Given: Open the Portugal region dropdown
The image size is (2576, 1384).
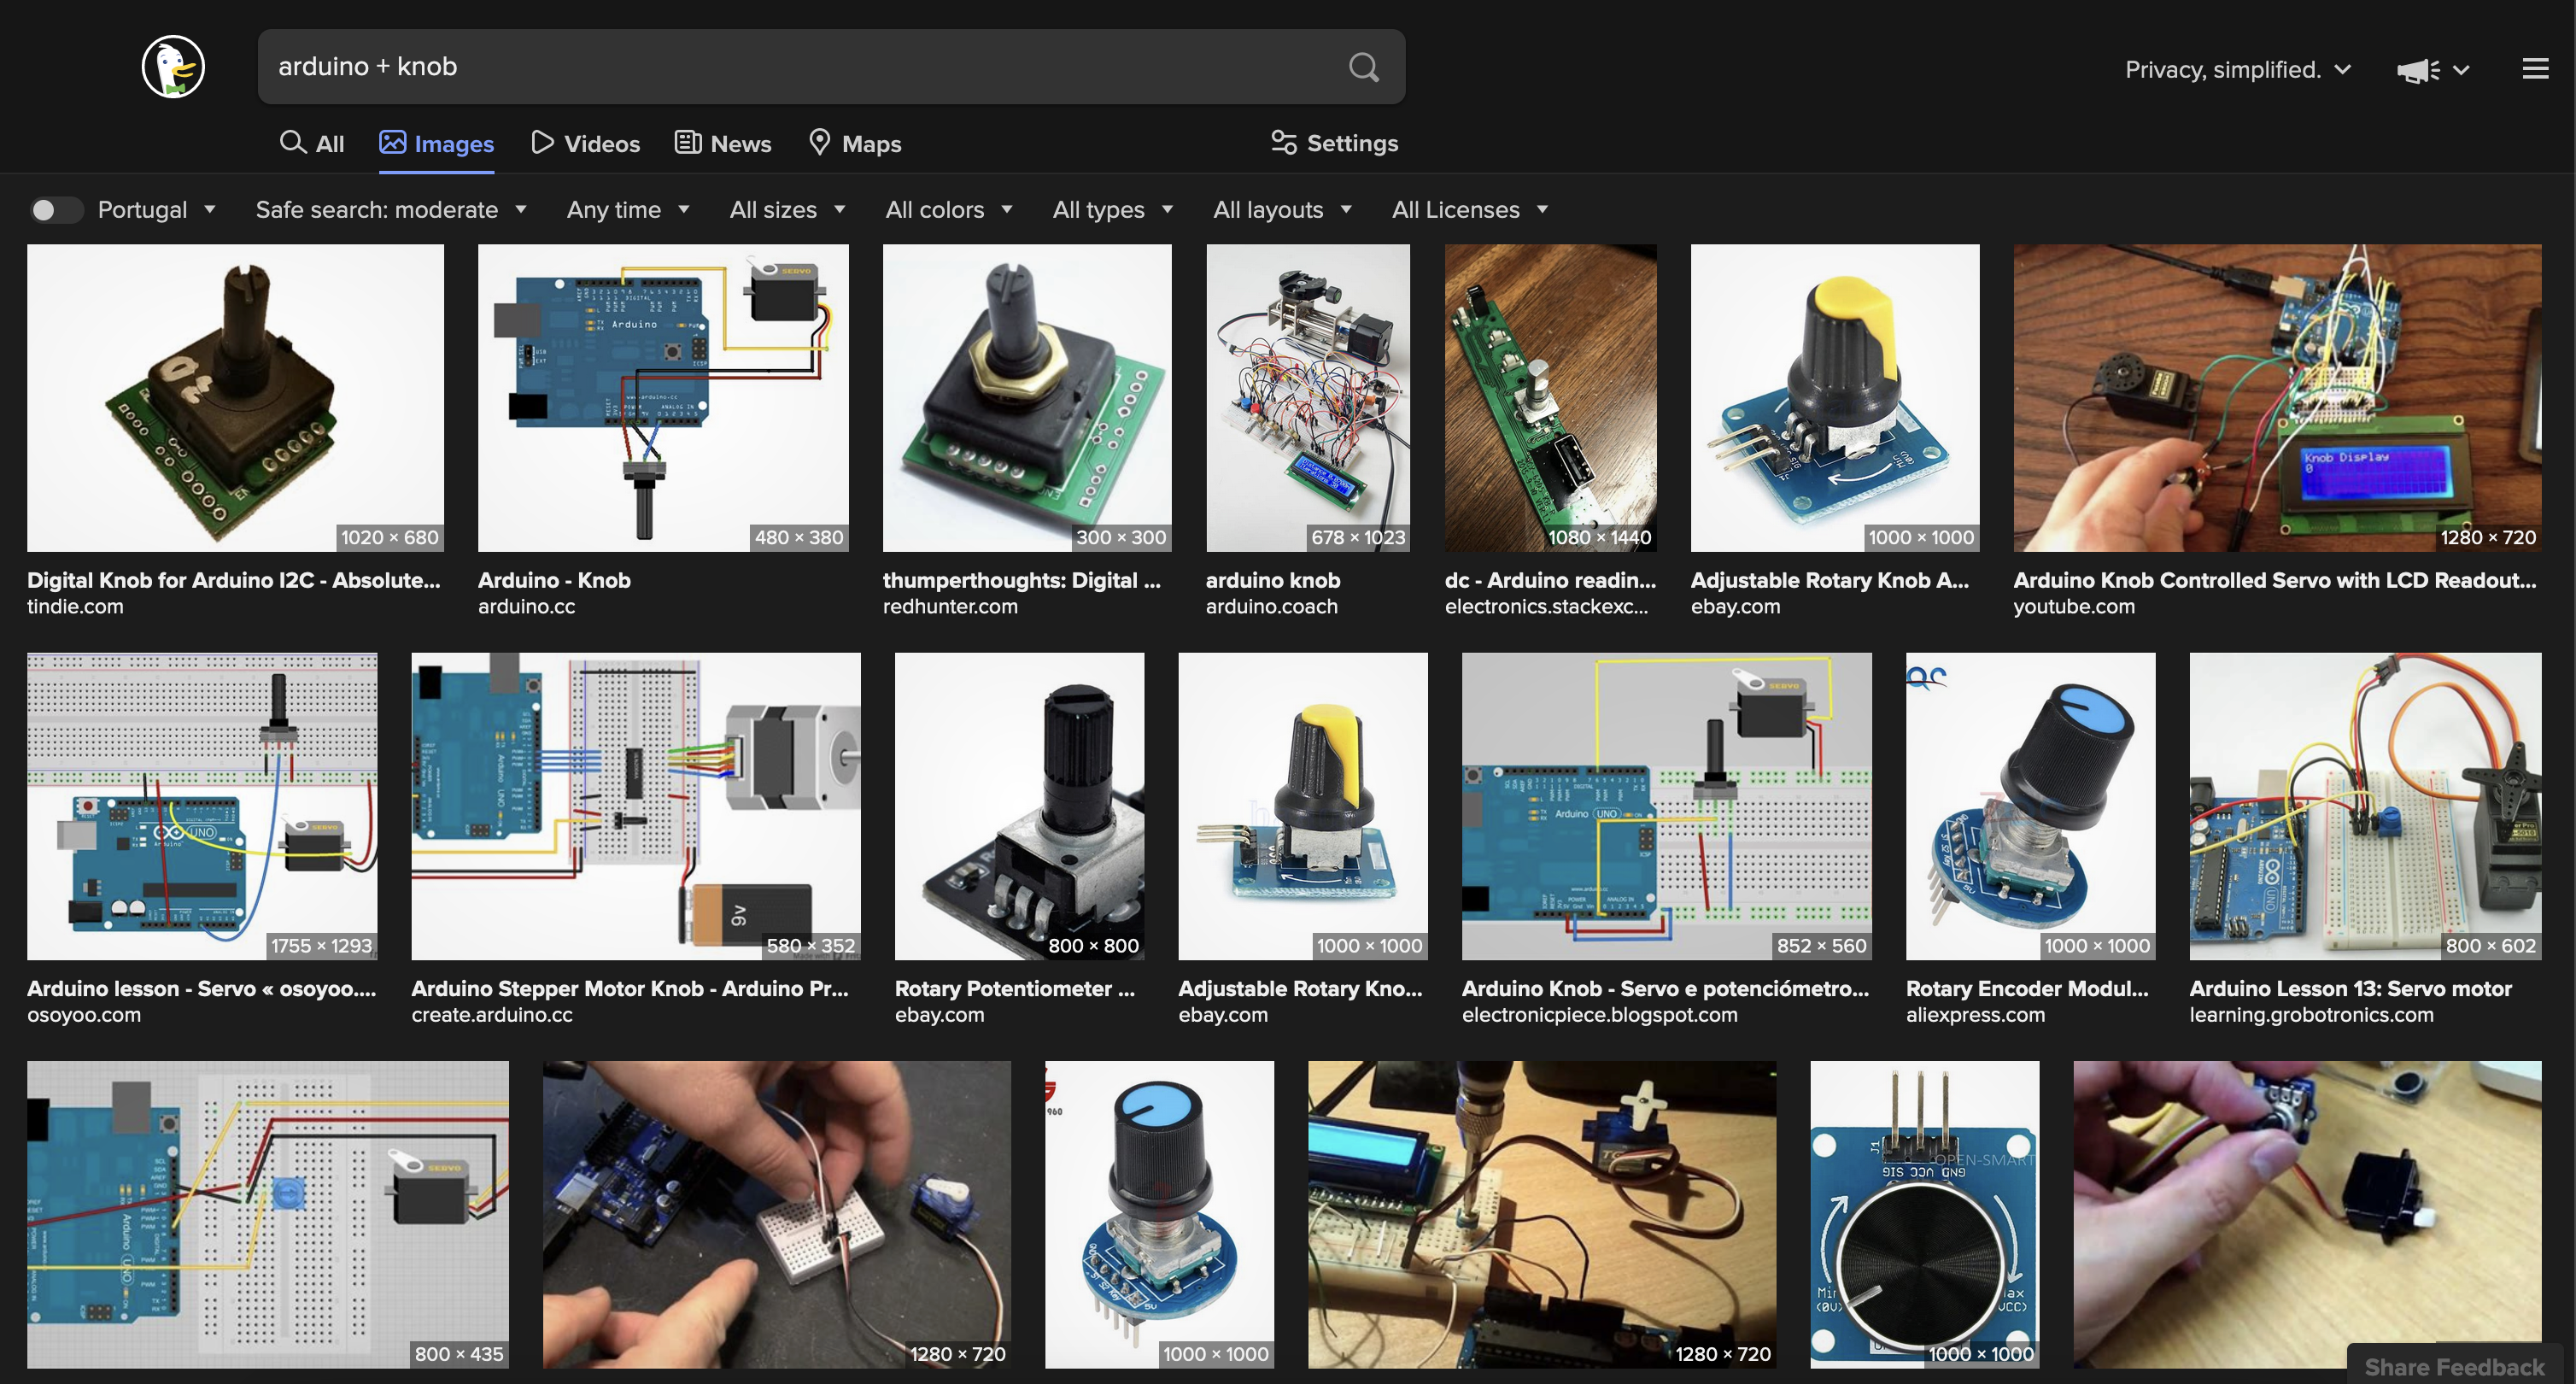Looking at the screenshot, I should (x=157, y=210).
